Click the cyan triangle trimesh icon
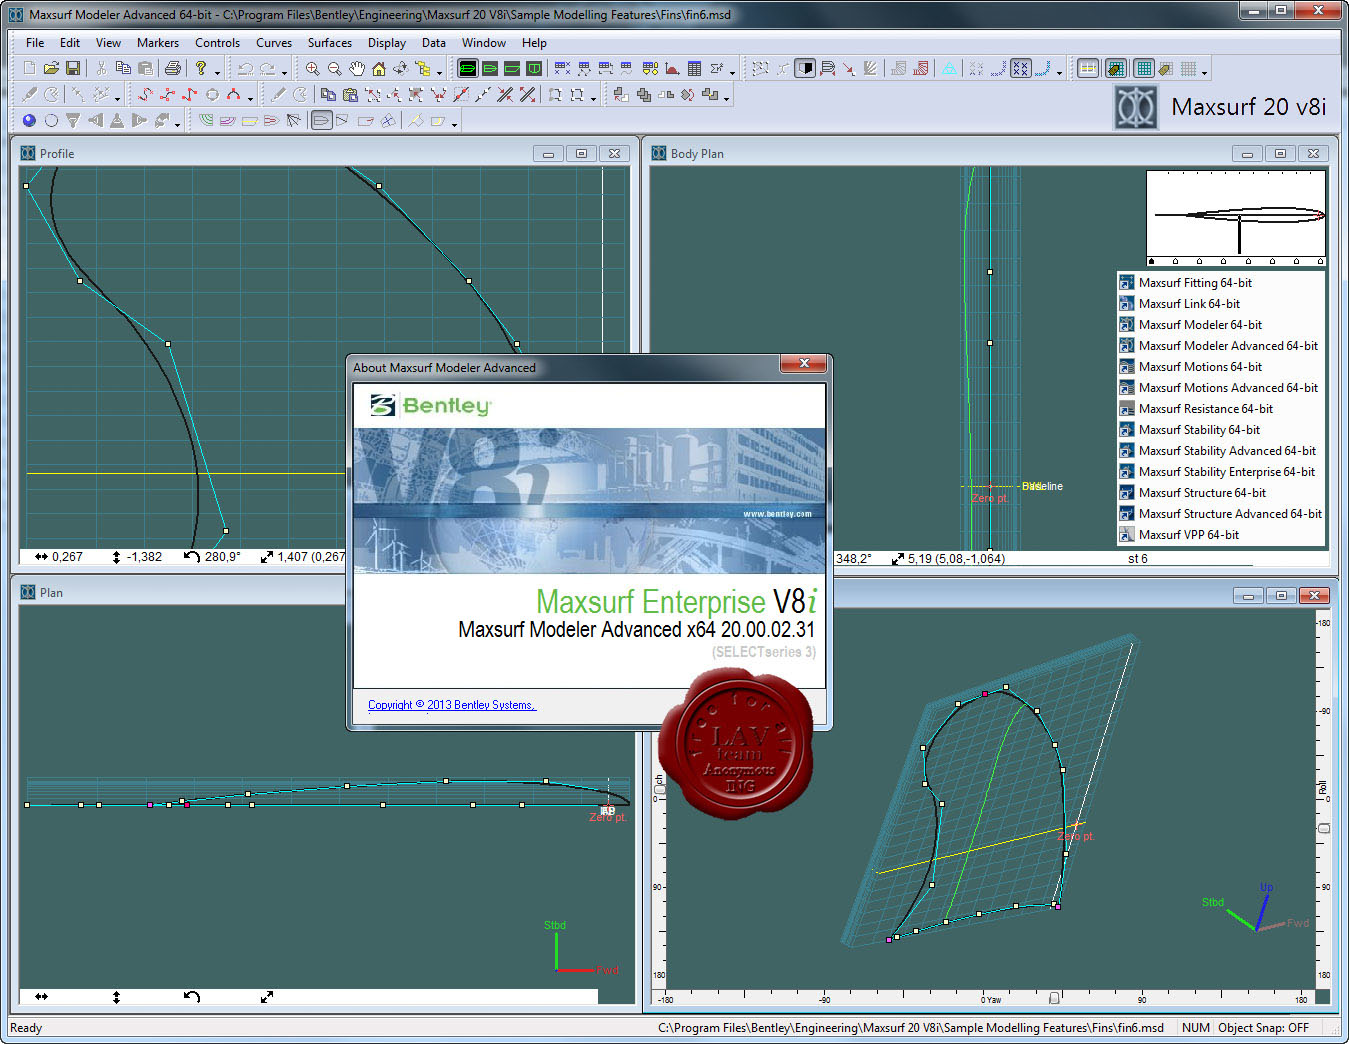Viewport: 1349px width, 1044px height. click(x=950, y=68)
